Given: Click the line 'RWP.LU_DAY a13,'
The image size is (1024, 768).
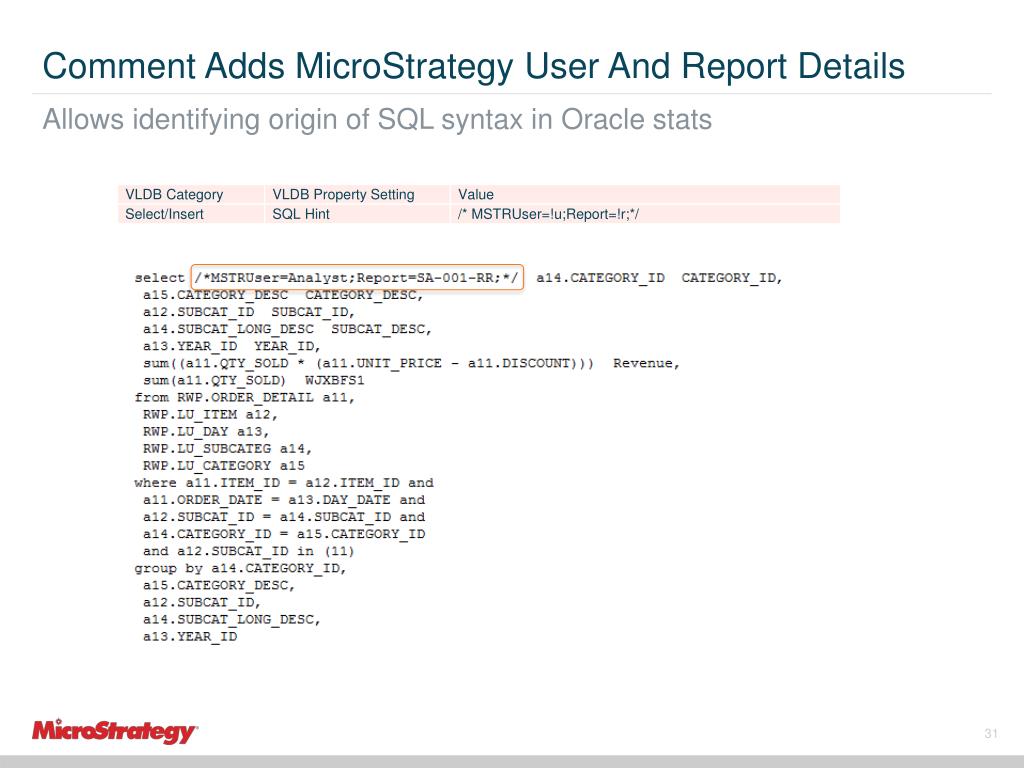Looking at the screenshot, I should [x=206, y=431].
